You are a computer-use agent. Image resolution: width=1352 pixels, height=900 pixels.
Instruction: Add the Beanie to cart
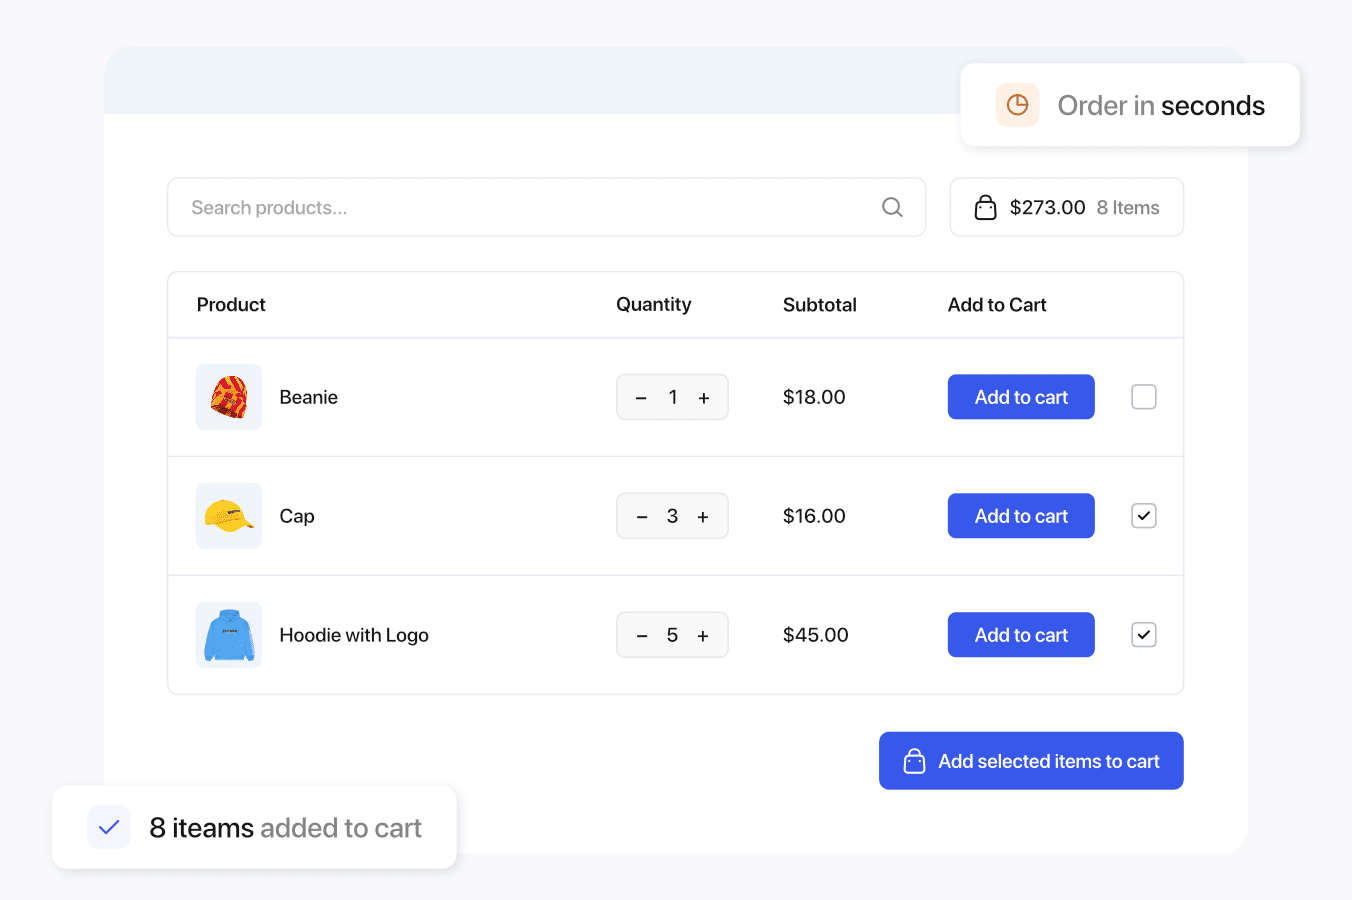pos(1021,397)
